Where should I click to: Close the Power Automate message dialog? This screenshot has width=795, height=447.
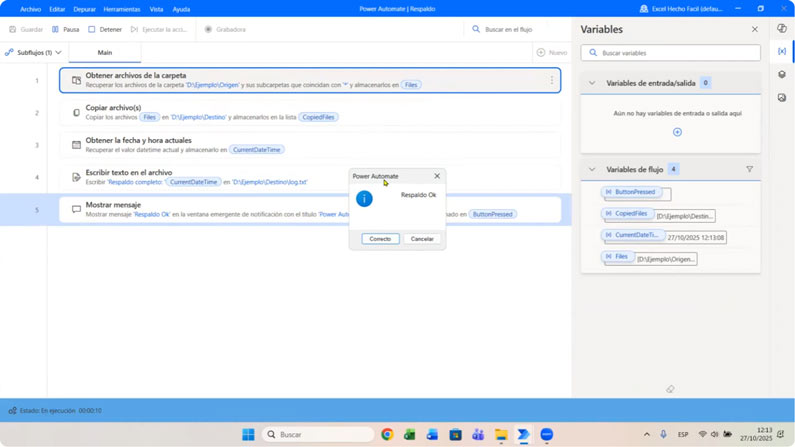437,176
